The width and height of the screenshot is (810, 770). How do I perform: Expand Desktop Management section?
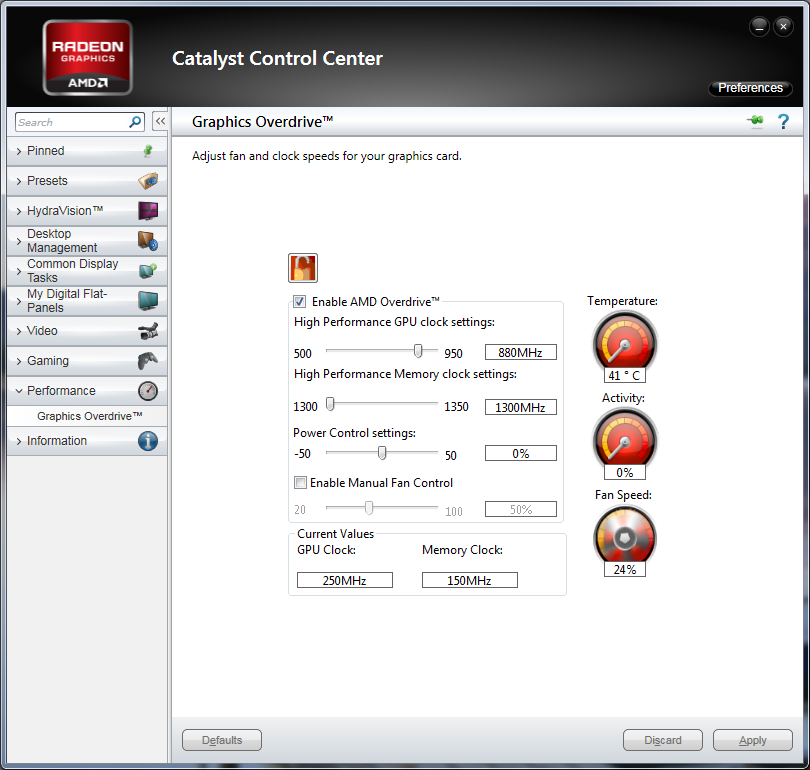point(87,241)
